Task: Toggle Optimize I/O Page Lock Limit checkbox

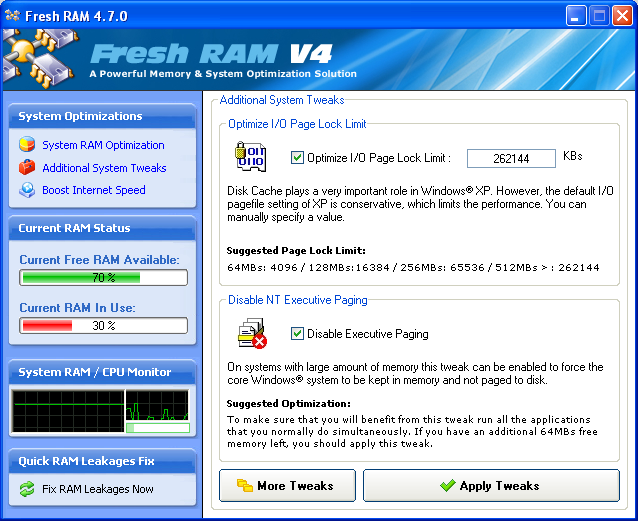Action: [297, 158]
